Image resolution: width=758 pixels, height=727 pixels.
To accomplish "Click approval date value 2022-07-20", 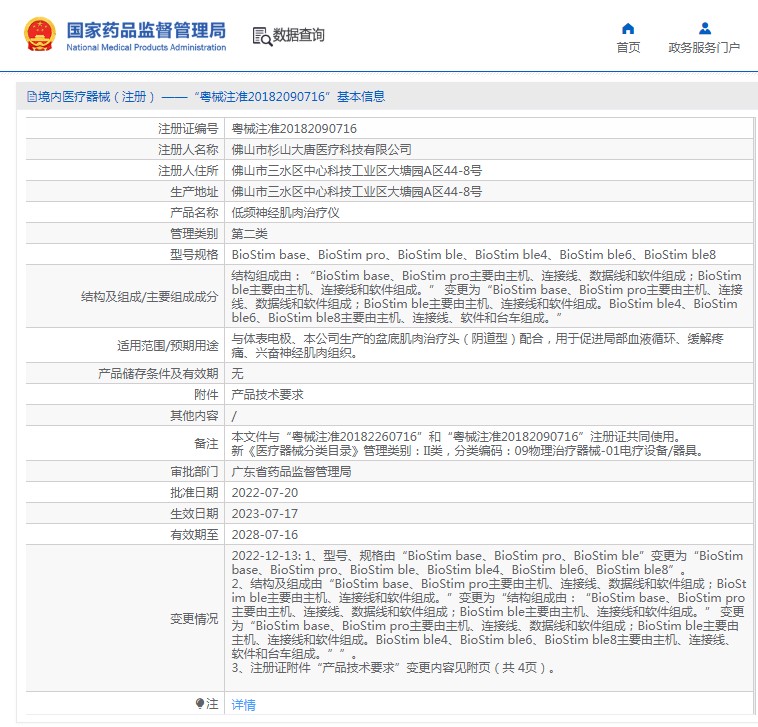I will [x=265, y=493].
